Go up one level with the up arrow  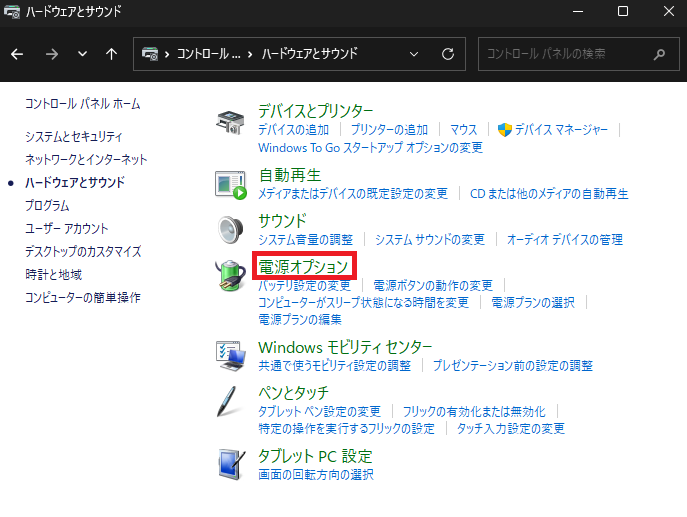(111, 53)
